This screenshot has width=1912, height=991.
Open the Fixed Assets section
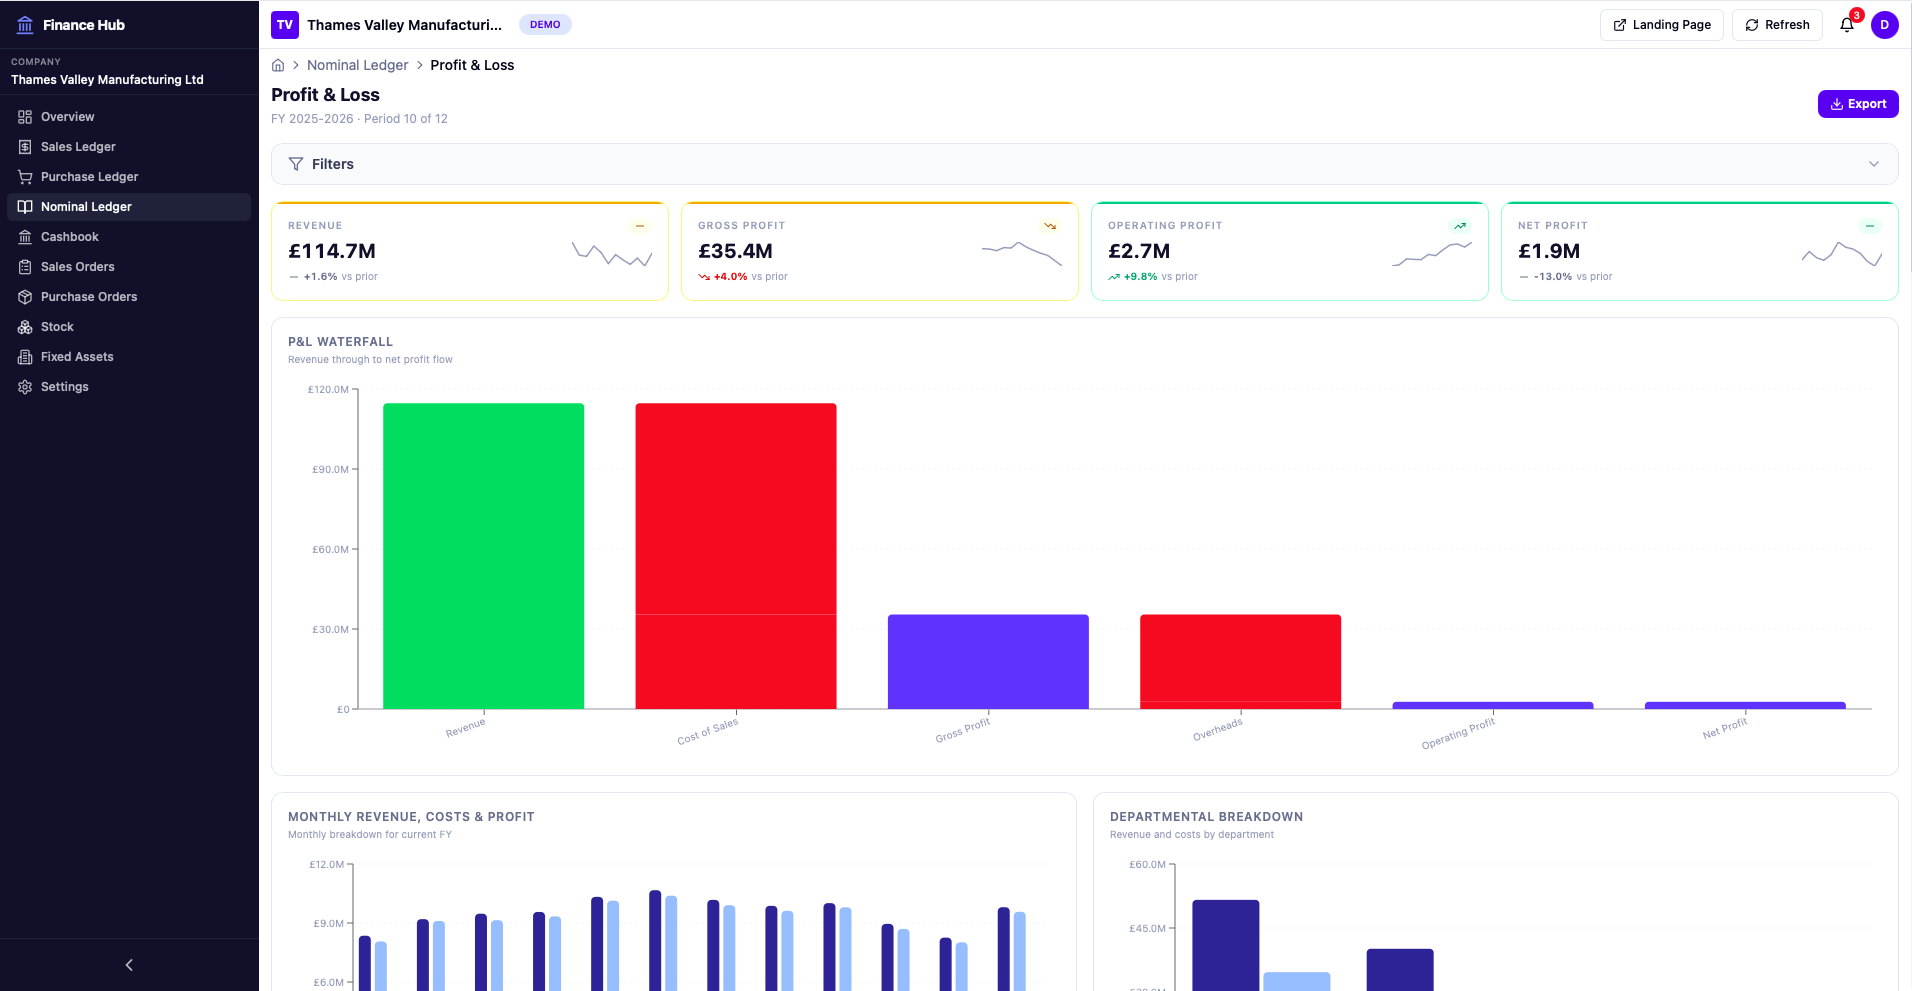click(x=76, y=357)
